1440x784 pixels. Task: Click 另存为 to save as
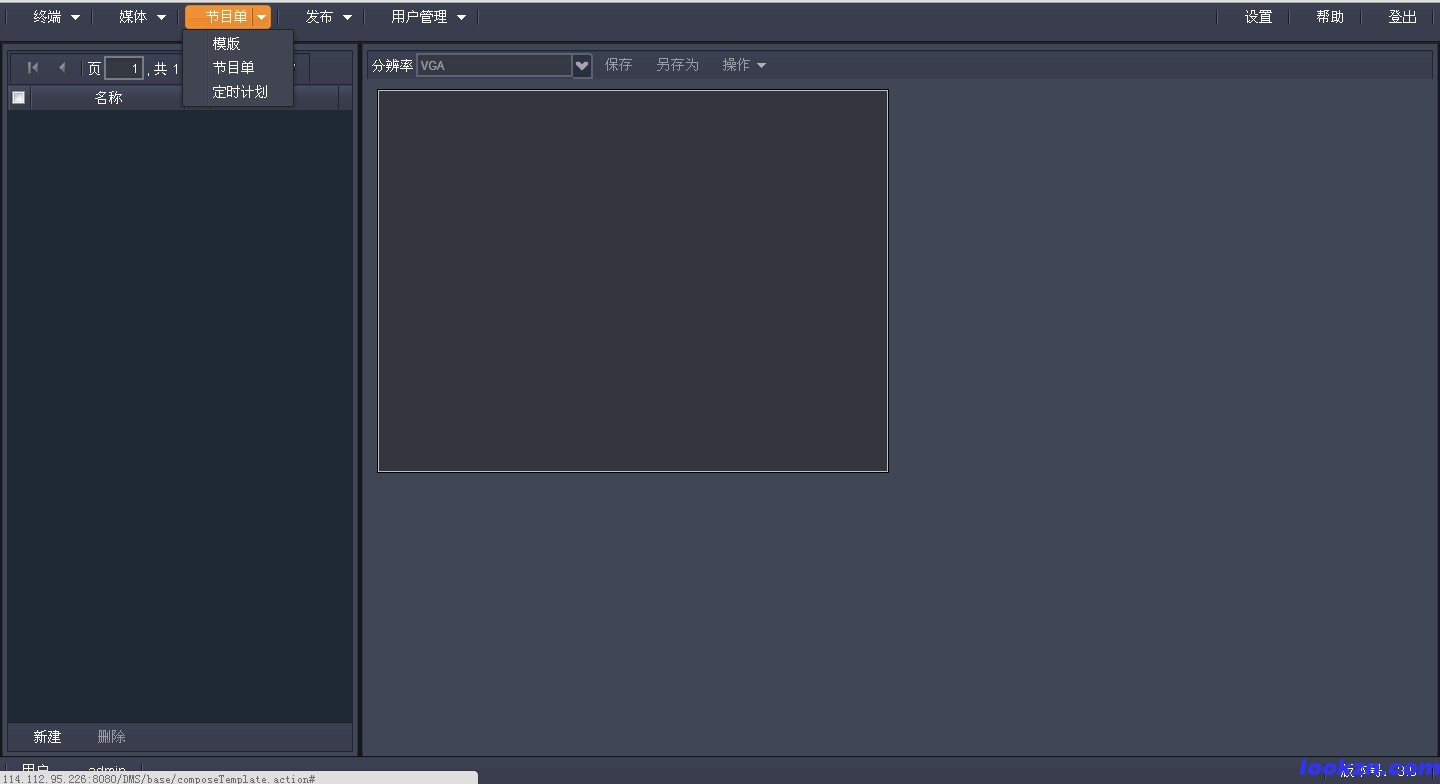tap(677, 65)
